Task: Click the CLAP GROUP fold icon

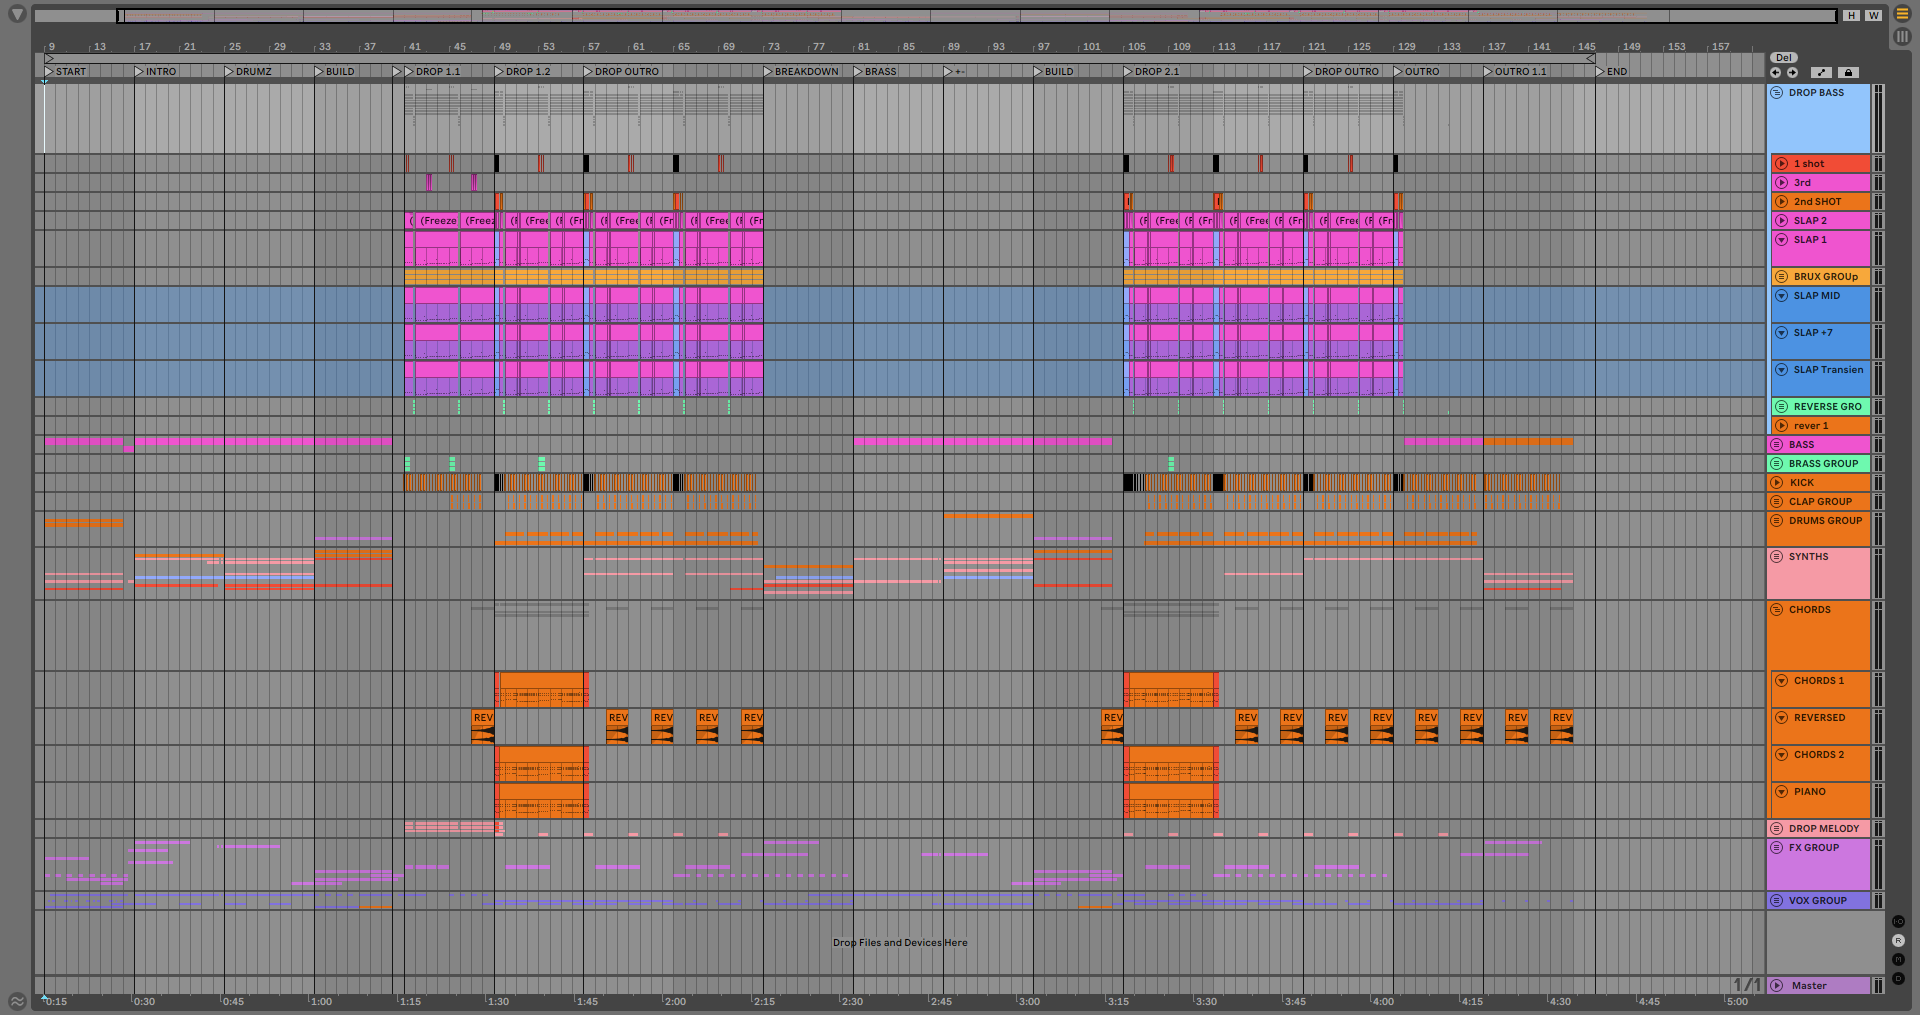Action: (1777, 501)
